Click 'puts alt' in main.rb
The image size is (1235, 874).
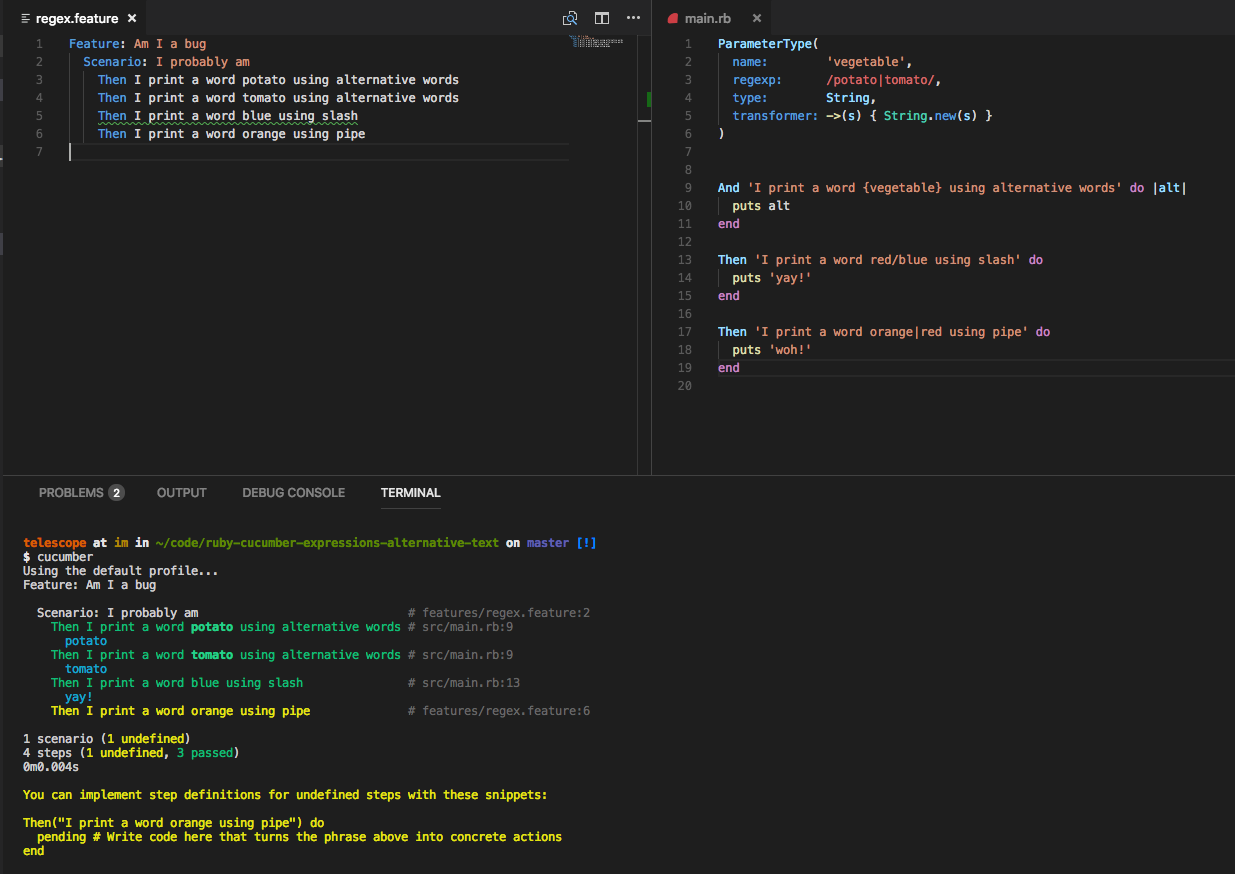pyautogui.click(x=761, y=206)
